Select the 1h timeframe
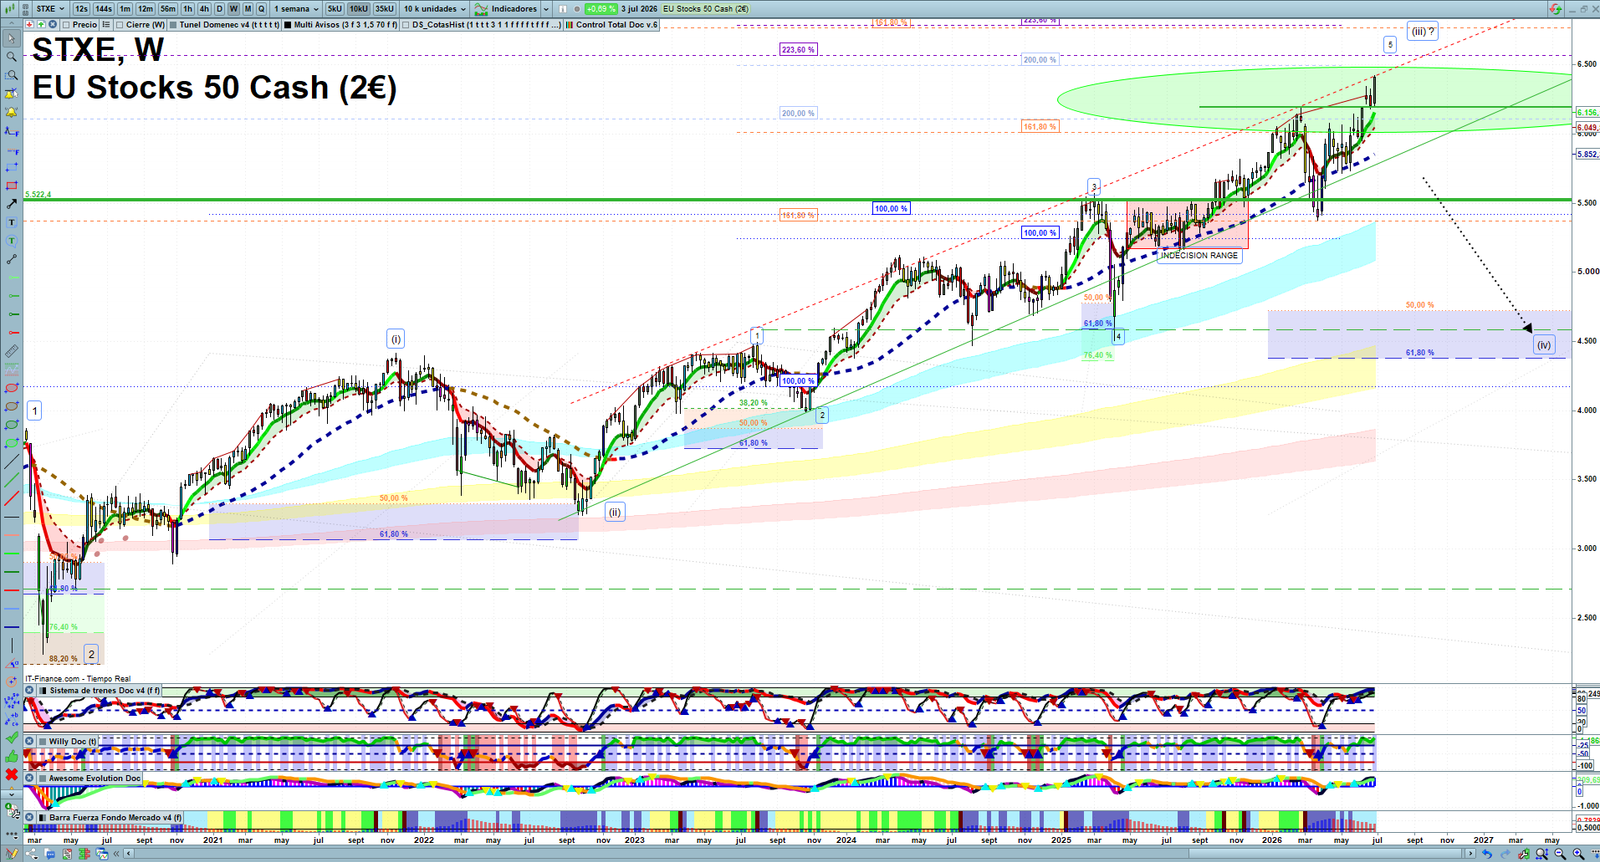 (x=188, y=8)
